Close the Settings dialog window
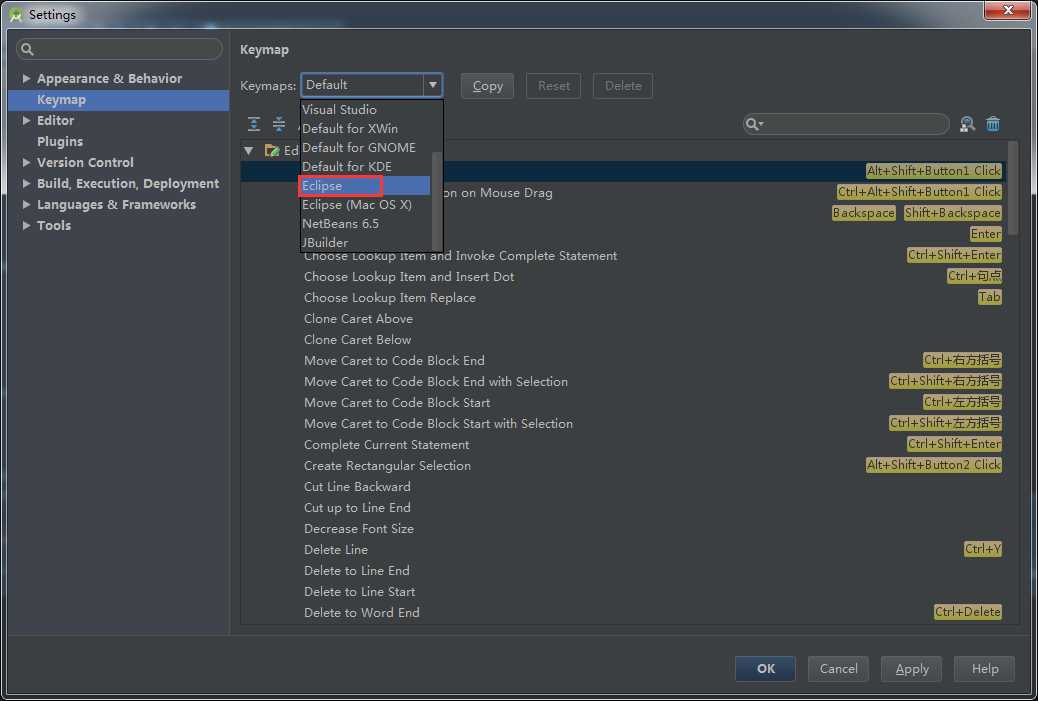This screenshot has height=701, width=1038. (1007, 10)
